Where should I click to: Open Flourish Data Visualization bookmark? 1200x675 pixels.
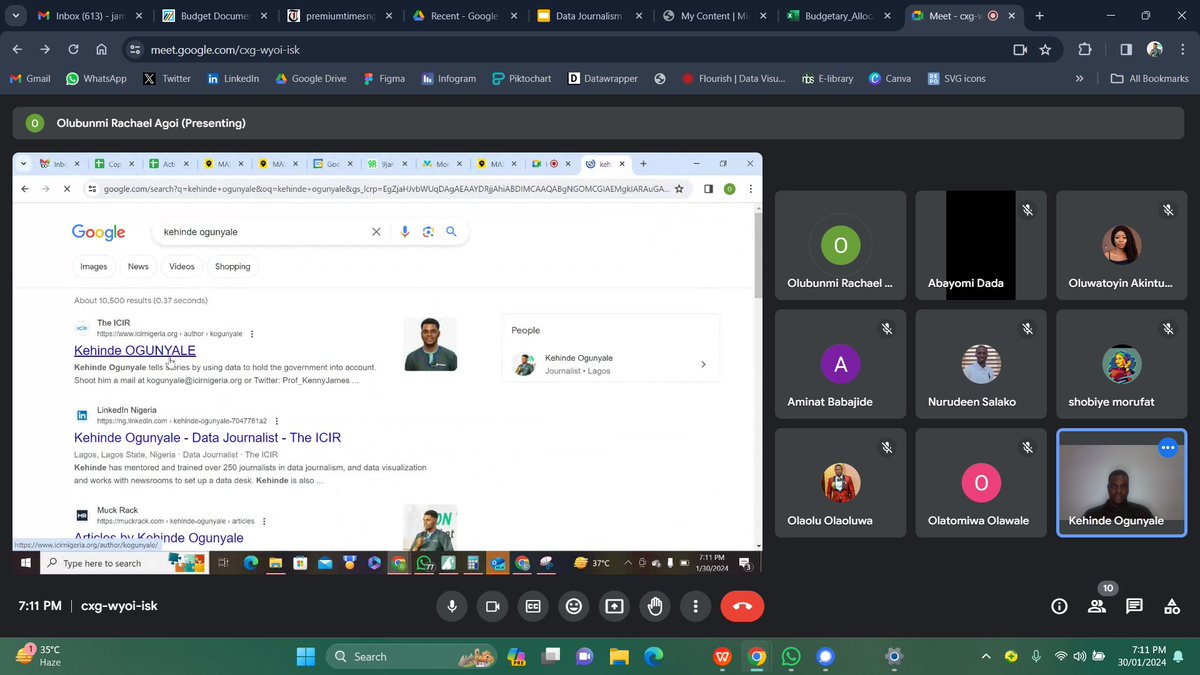[735, 78]
